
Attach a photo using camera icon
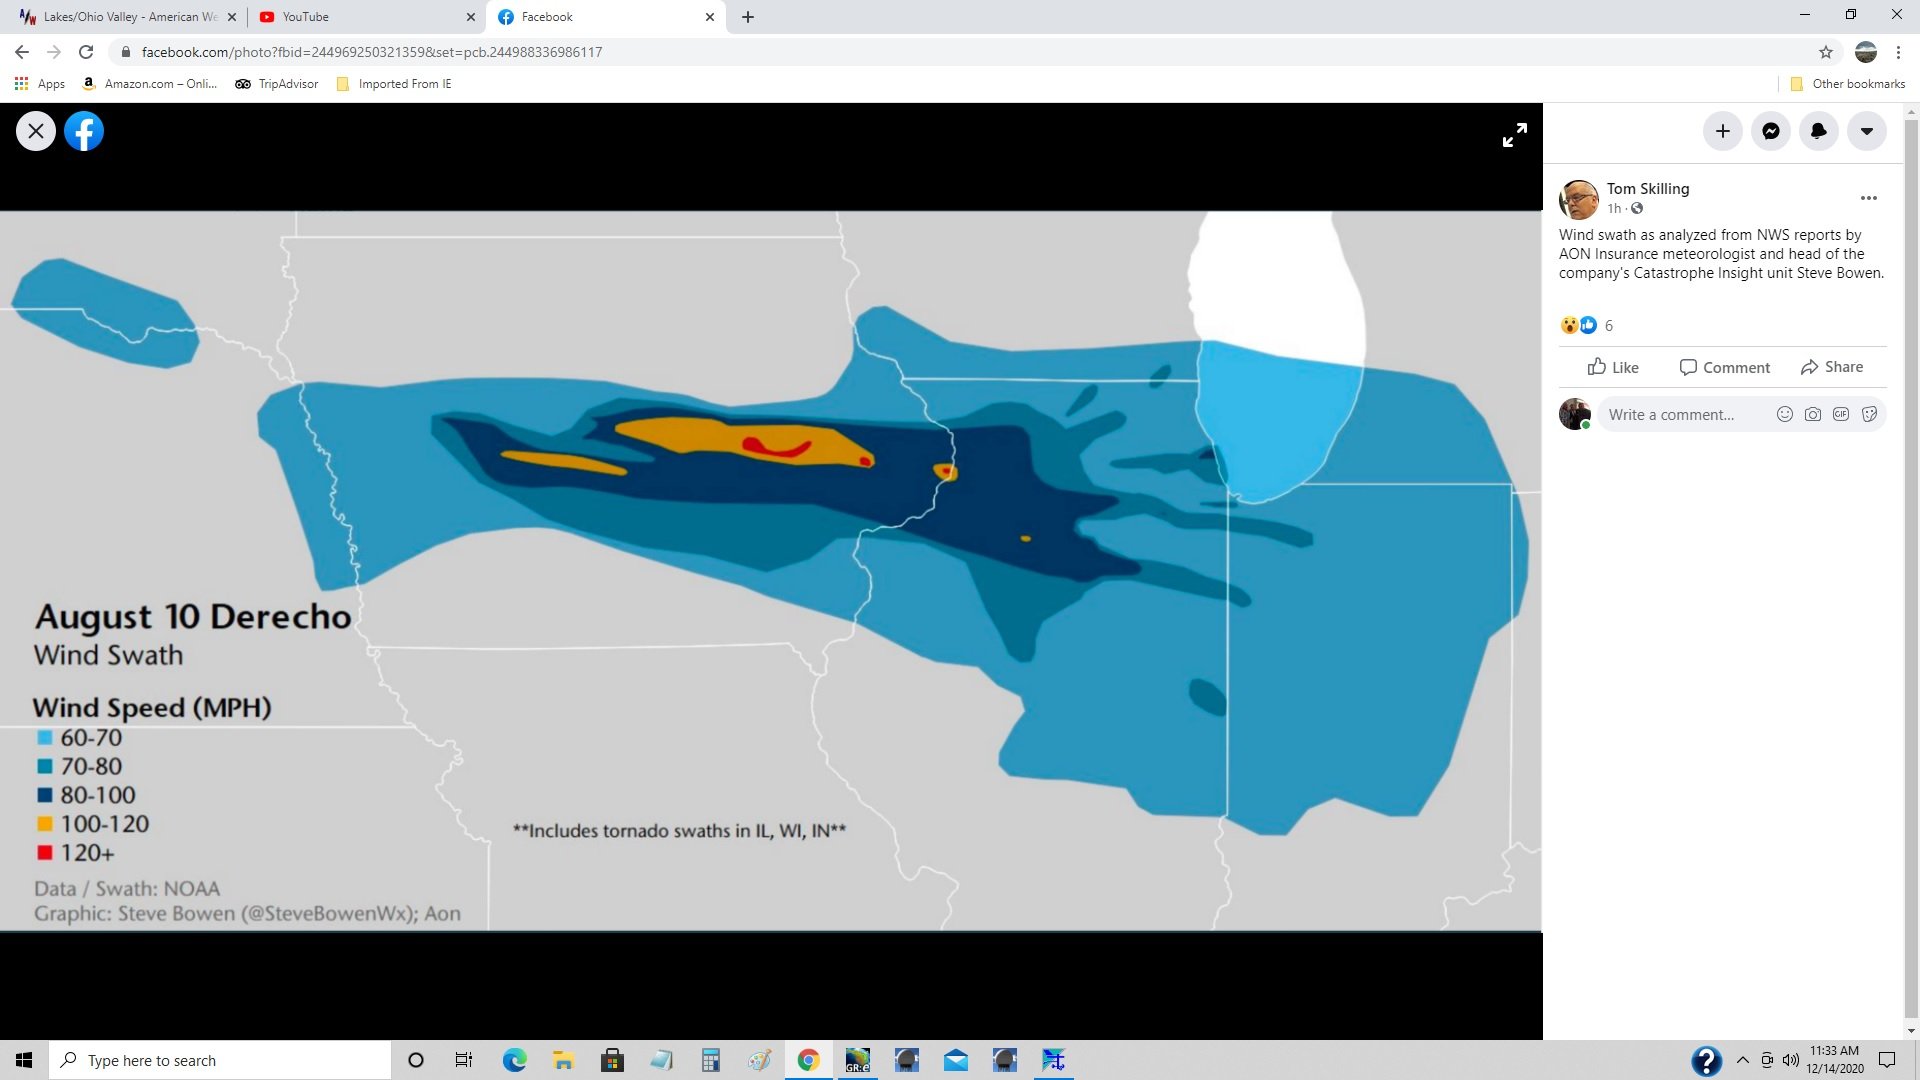tap(1812, 414)
